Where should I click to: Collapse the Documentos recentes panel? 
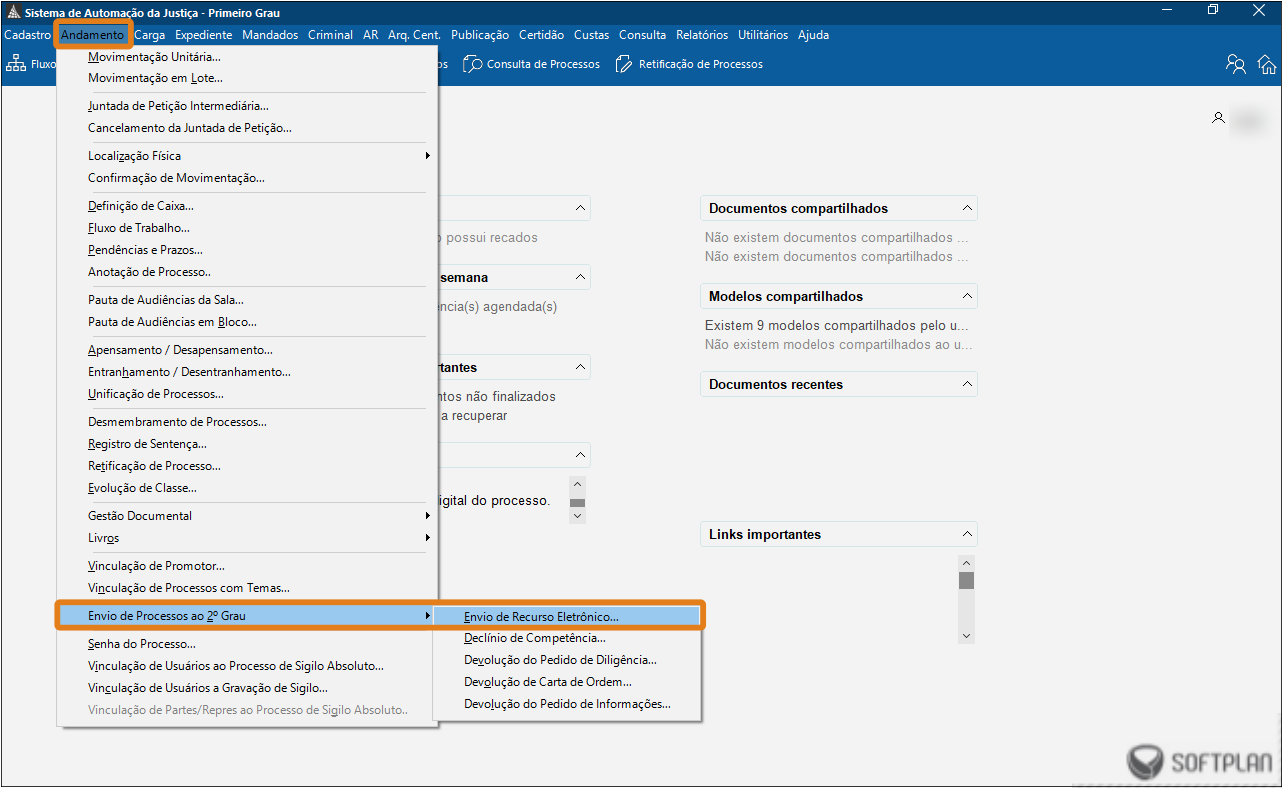966,384
